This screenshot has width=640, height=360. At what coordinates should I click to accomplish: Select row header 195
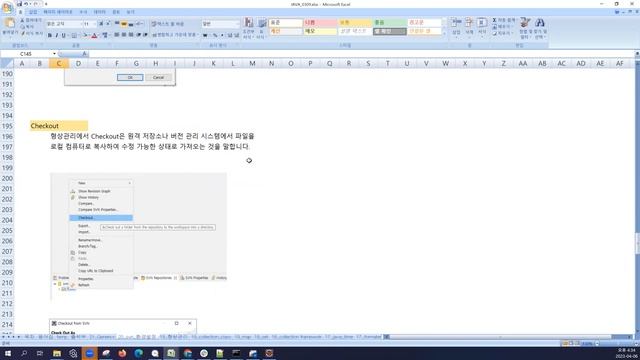(7, 126)
